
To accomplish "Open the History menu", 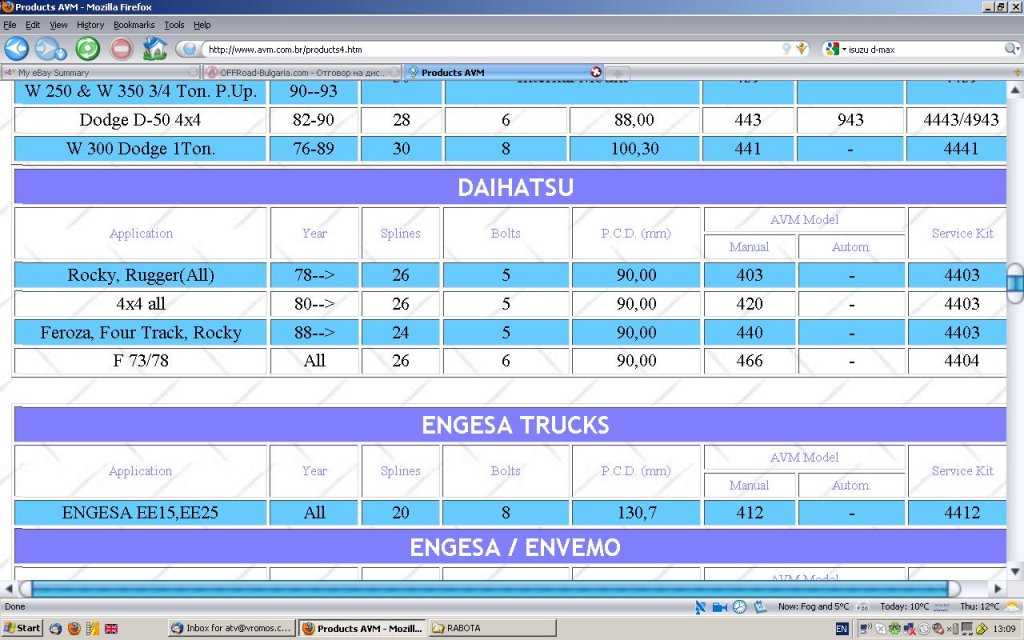I will coord(90,25).
